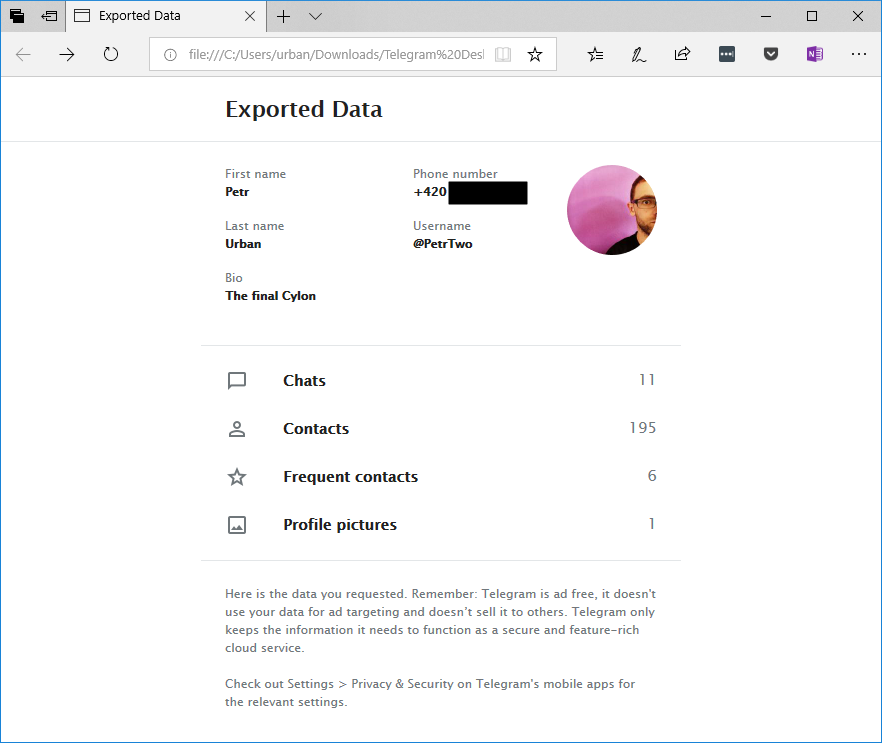Click the first name value Petr
The image size is (882, 743).
237,192
